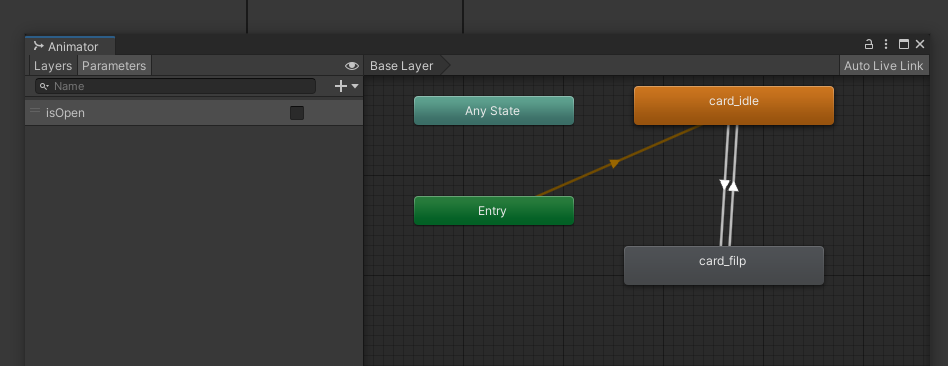Open the Animator window three-dot menu
948x366 pixels.
pos(886,44)
